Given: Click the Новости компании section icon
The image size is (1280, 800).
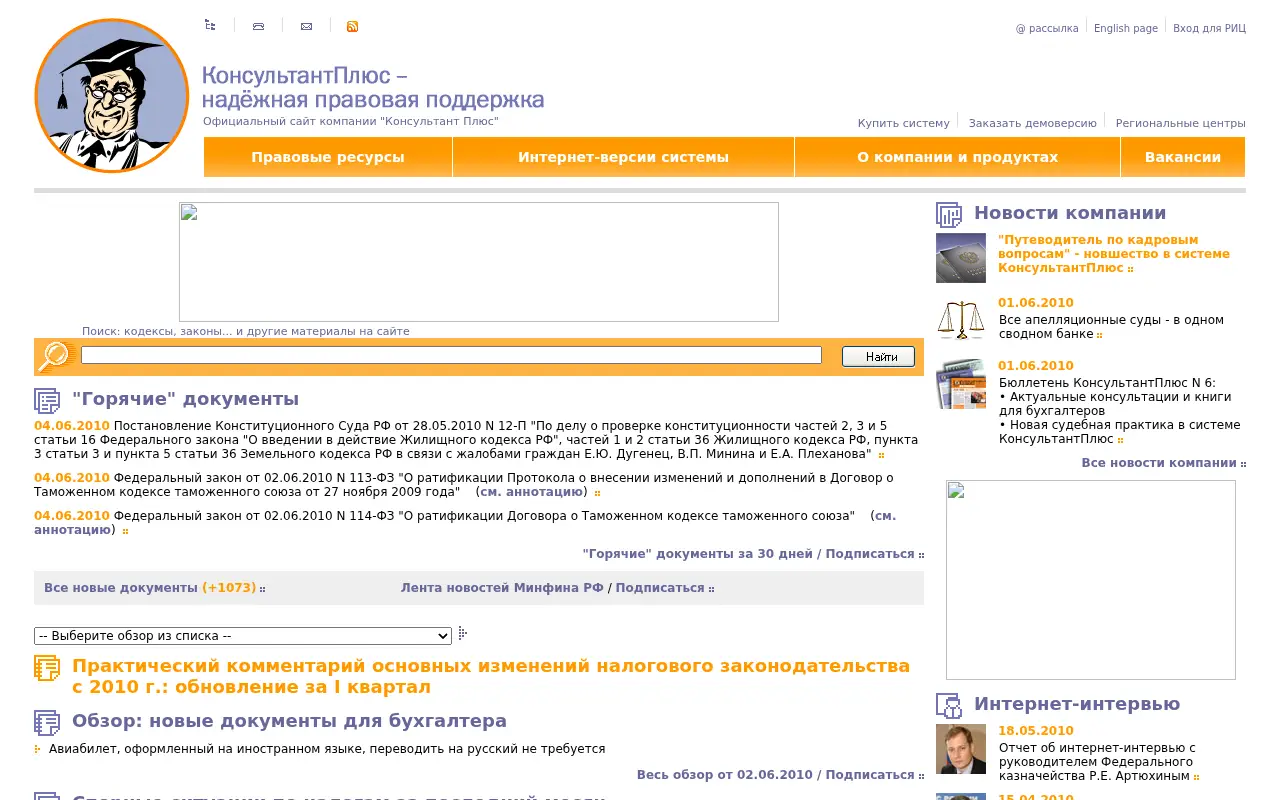Looking at the screenshot, I should 949,214.
